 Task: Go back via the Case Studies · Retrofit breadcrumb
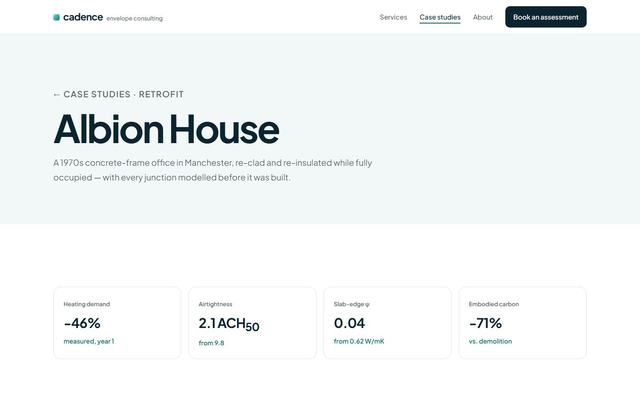point(119,94)
